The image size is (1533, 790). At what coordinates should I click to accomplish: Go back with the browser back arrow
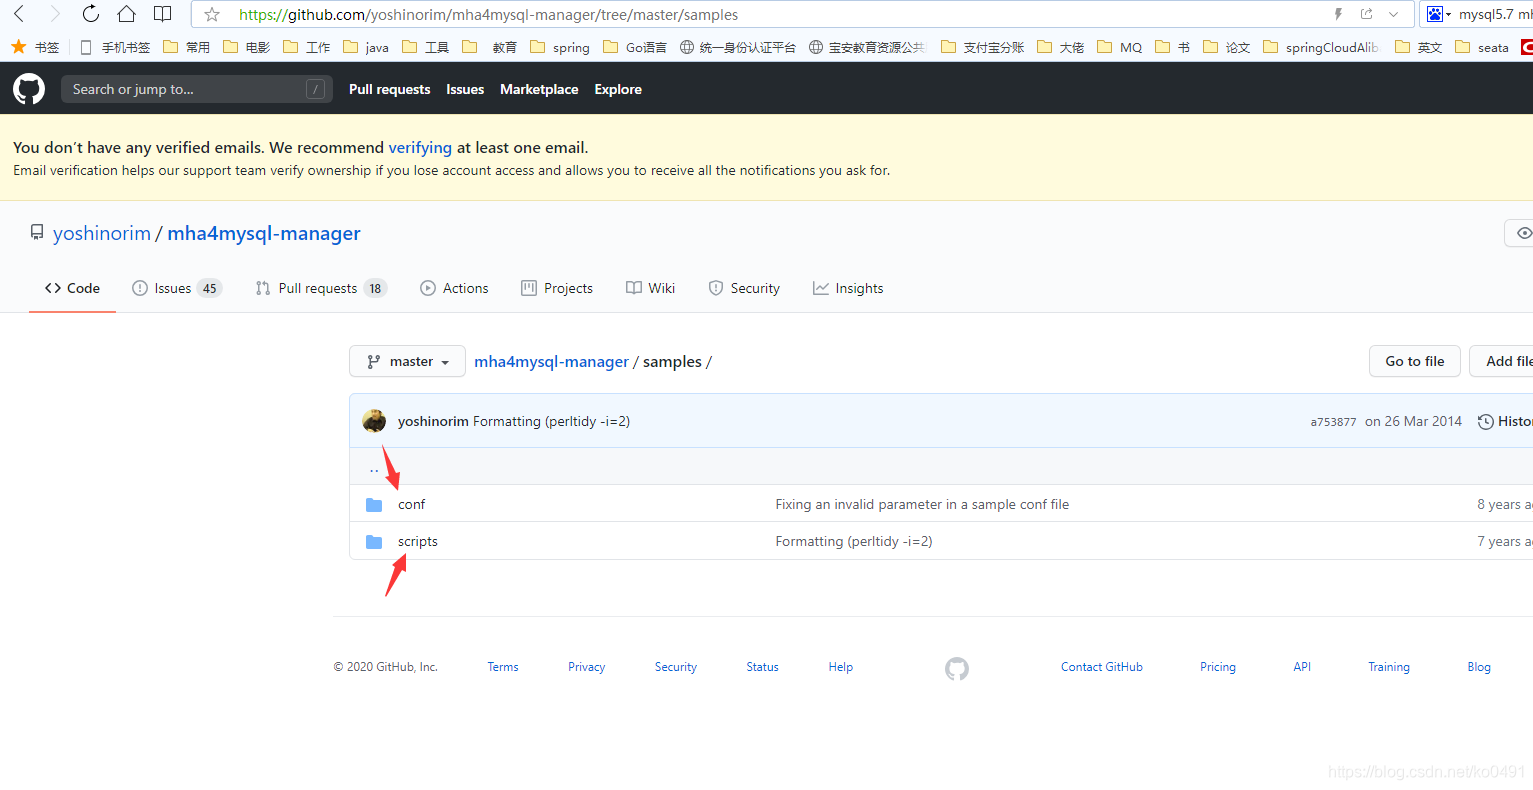(19, 14)
